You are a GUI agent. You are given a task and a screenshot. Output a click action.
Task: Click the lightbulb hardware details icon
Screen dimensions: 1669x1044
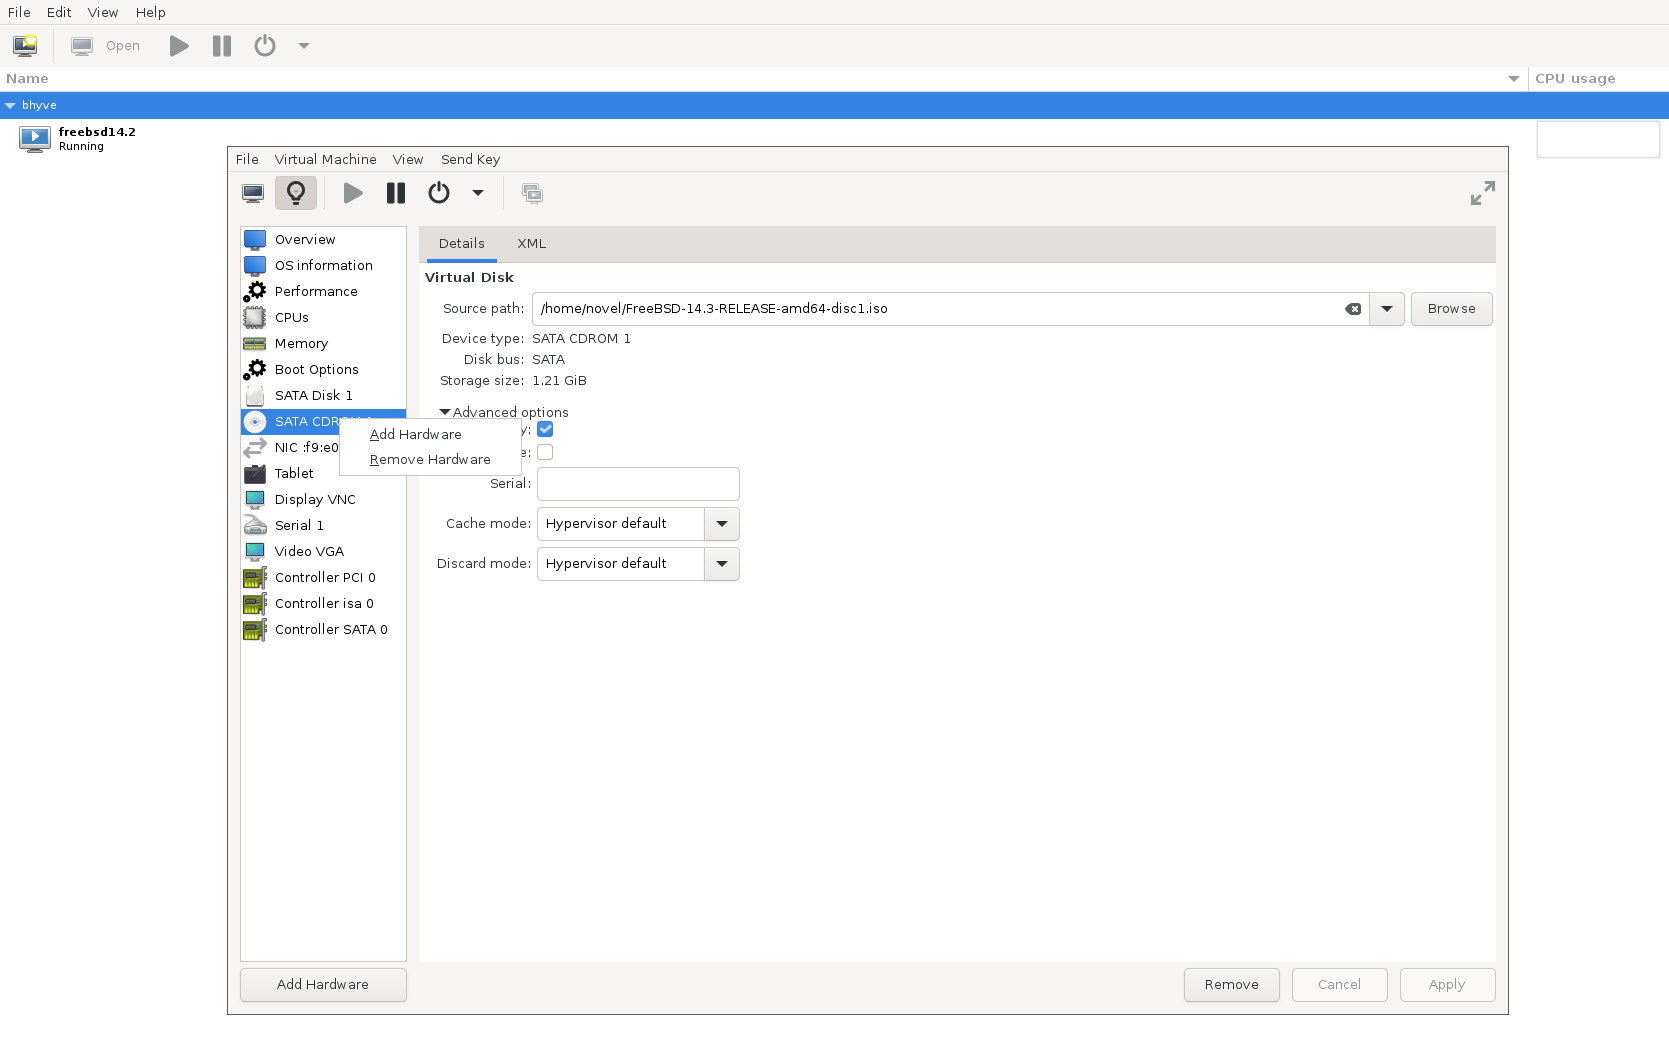coord(296,193)
